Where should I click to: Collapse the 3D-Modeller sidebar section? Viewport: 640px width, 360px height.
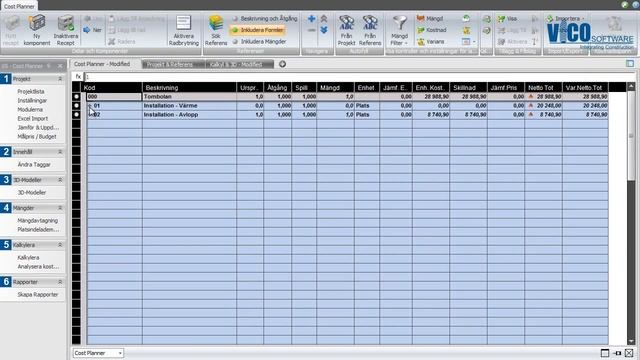(x=60, y=180)
